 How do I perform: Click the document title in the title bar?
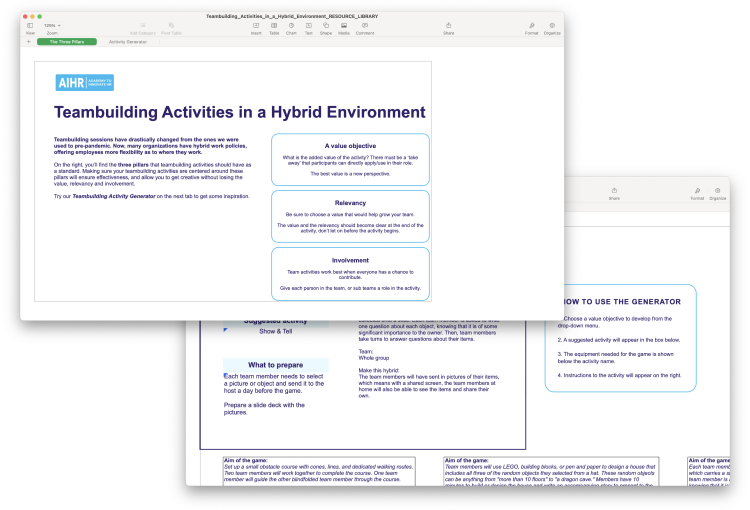coord(292,16)
